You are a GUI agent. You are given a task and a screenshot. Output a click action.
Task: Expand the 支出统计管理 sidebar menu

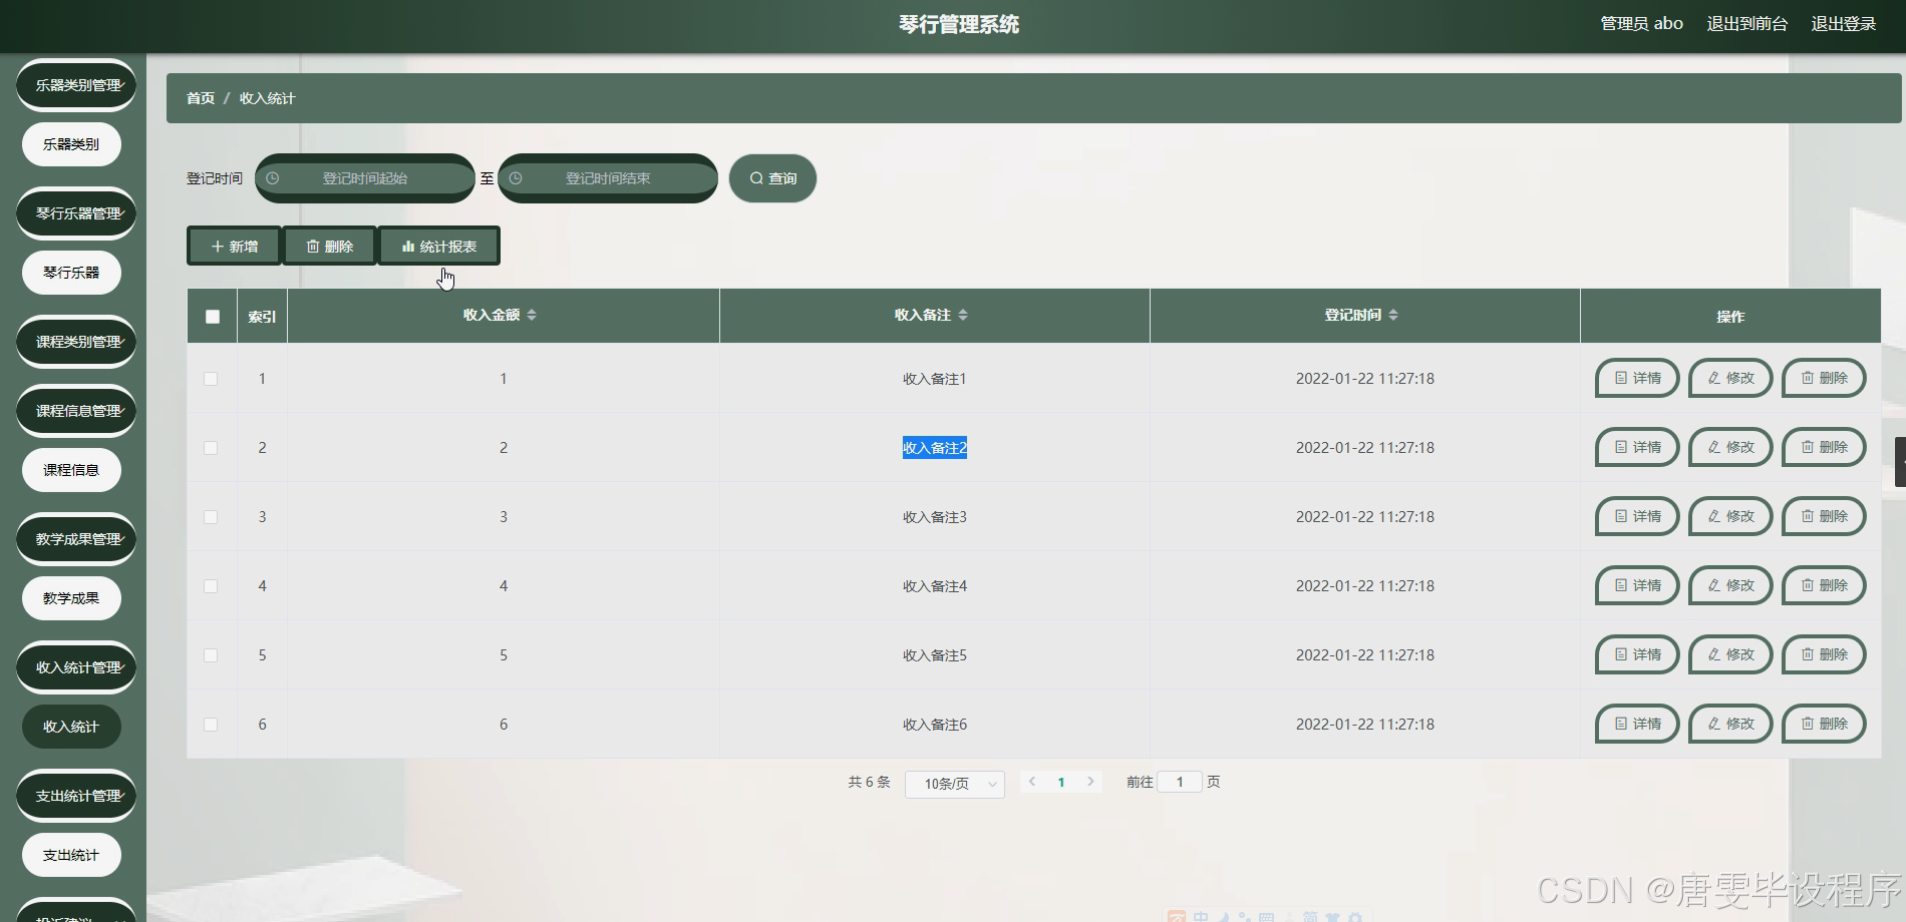click(76, 796)
